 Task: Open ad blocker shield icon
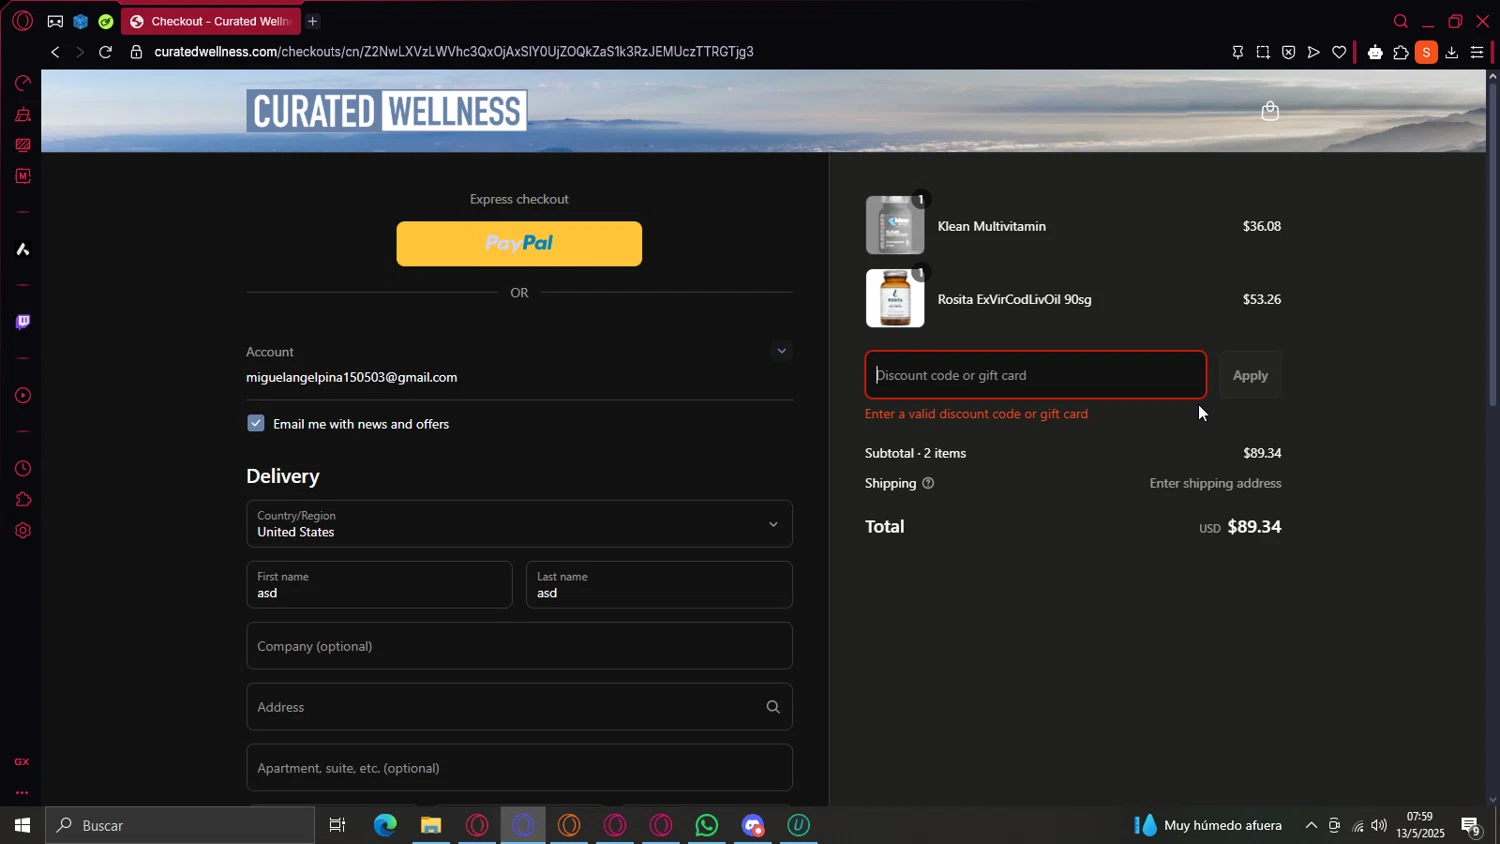1288,52
